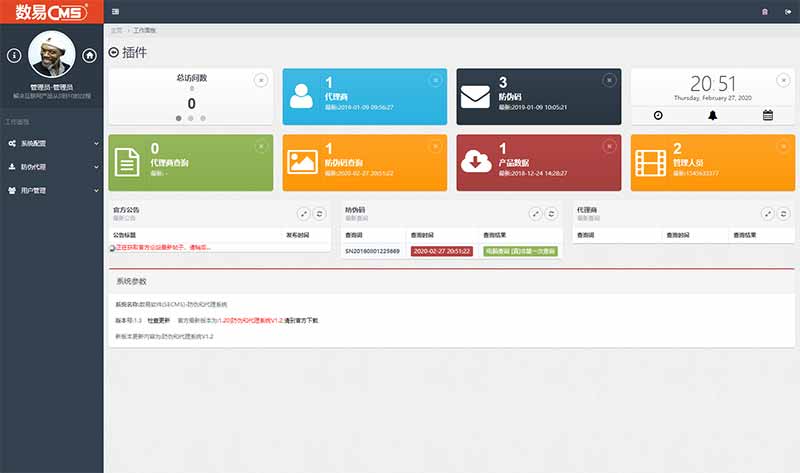Collapse the 插件 section with the circle arrow
The image size is (800, 473).
point(113,53)
